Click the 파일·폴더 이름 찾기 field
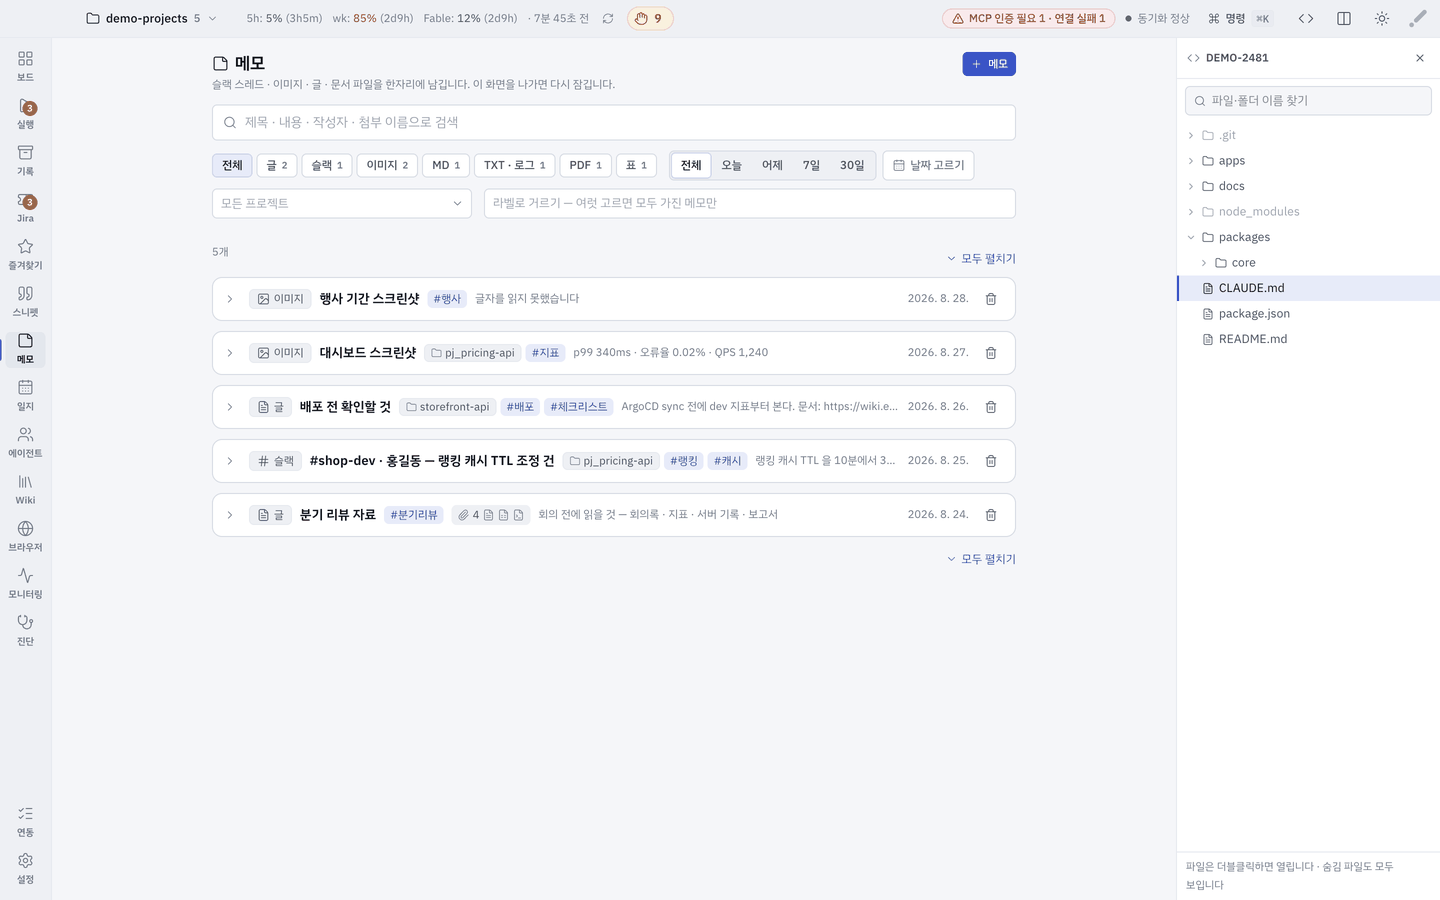Viewport: 1440px width, 900px height. [1308, 101]
